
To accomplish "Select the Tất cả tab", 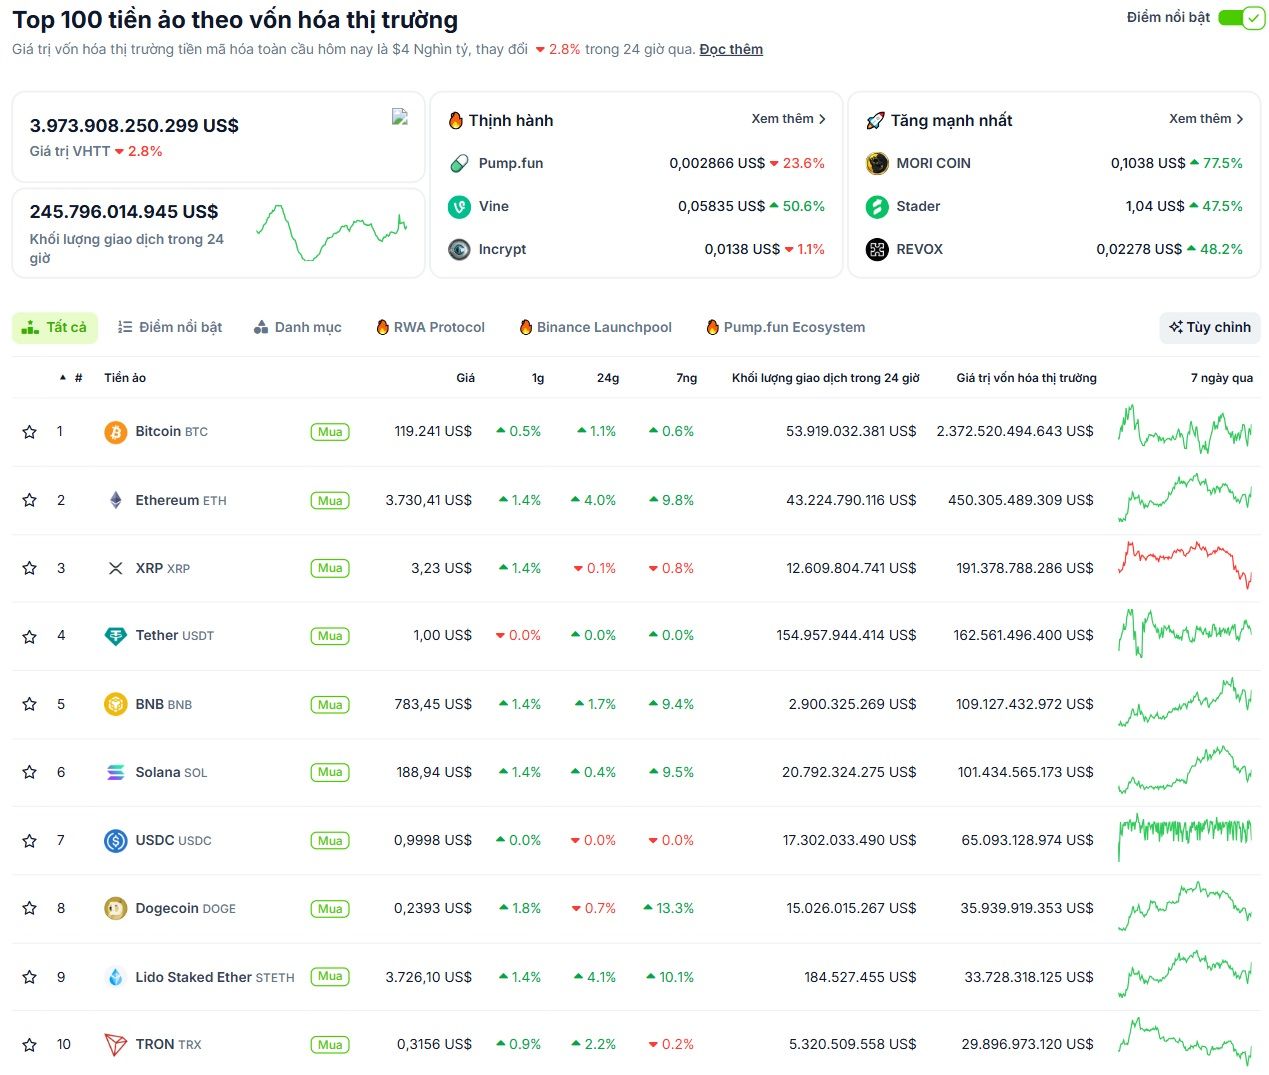I will pos(55,327).
